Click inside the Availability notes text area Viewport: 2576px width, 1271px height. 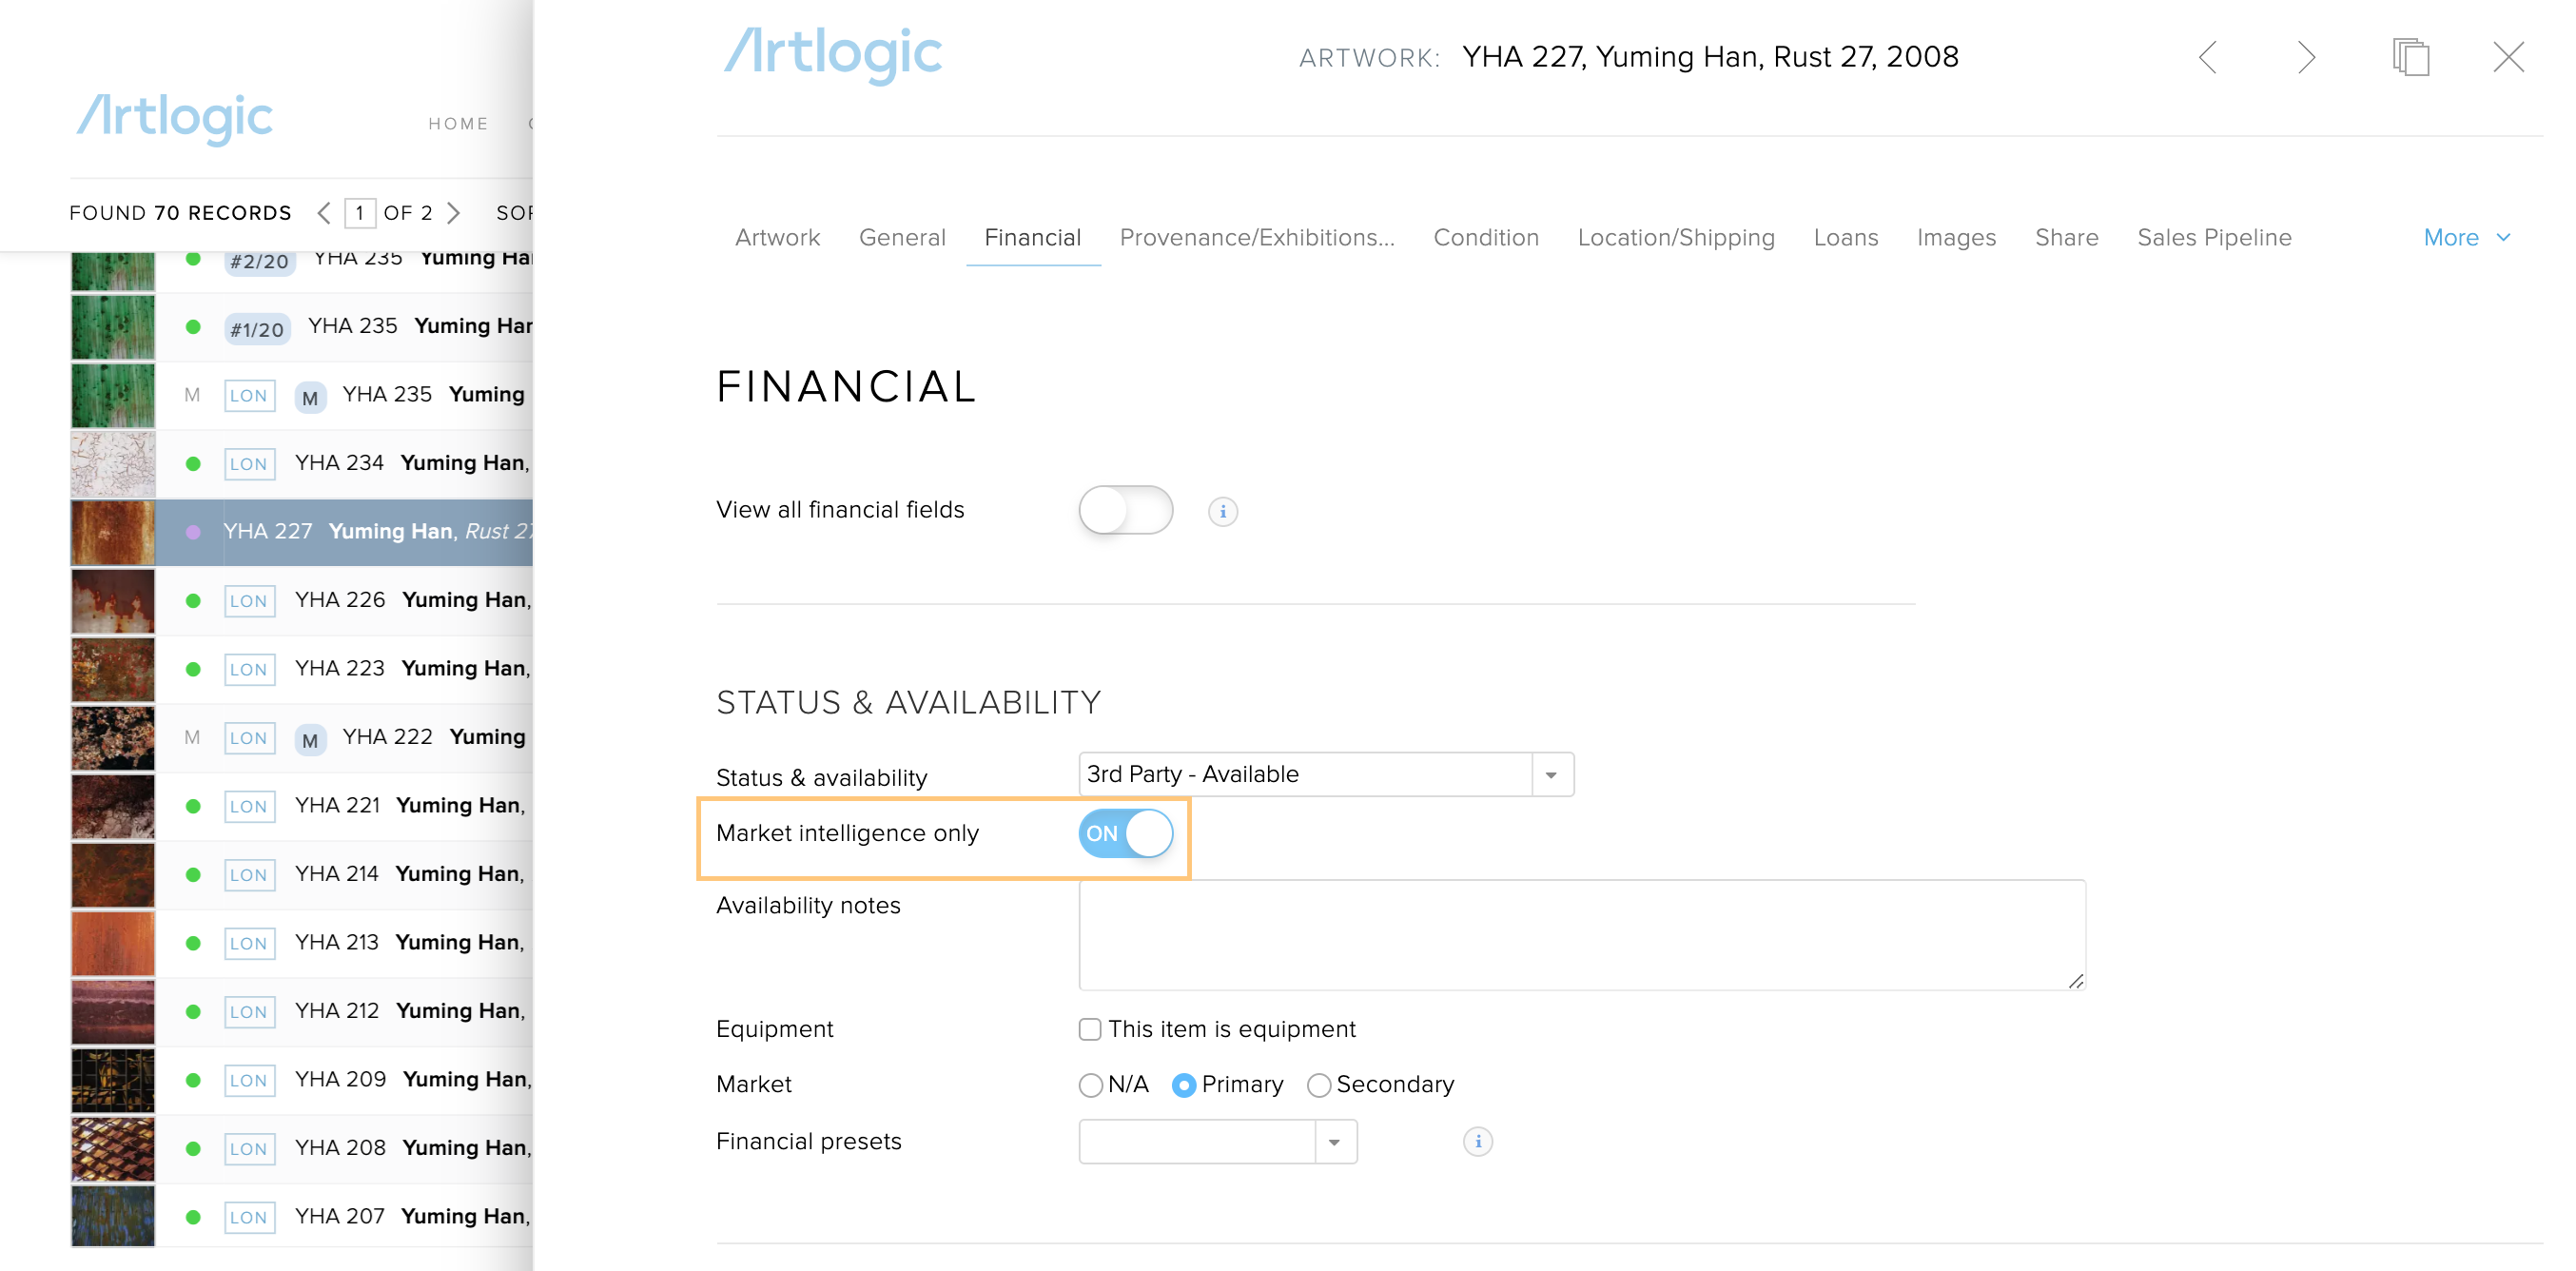click(1582, 935)
